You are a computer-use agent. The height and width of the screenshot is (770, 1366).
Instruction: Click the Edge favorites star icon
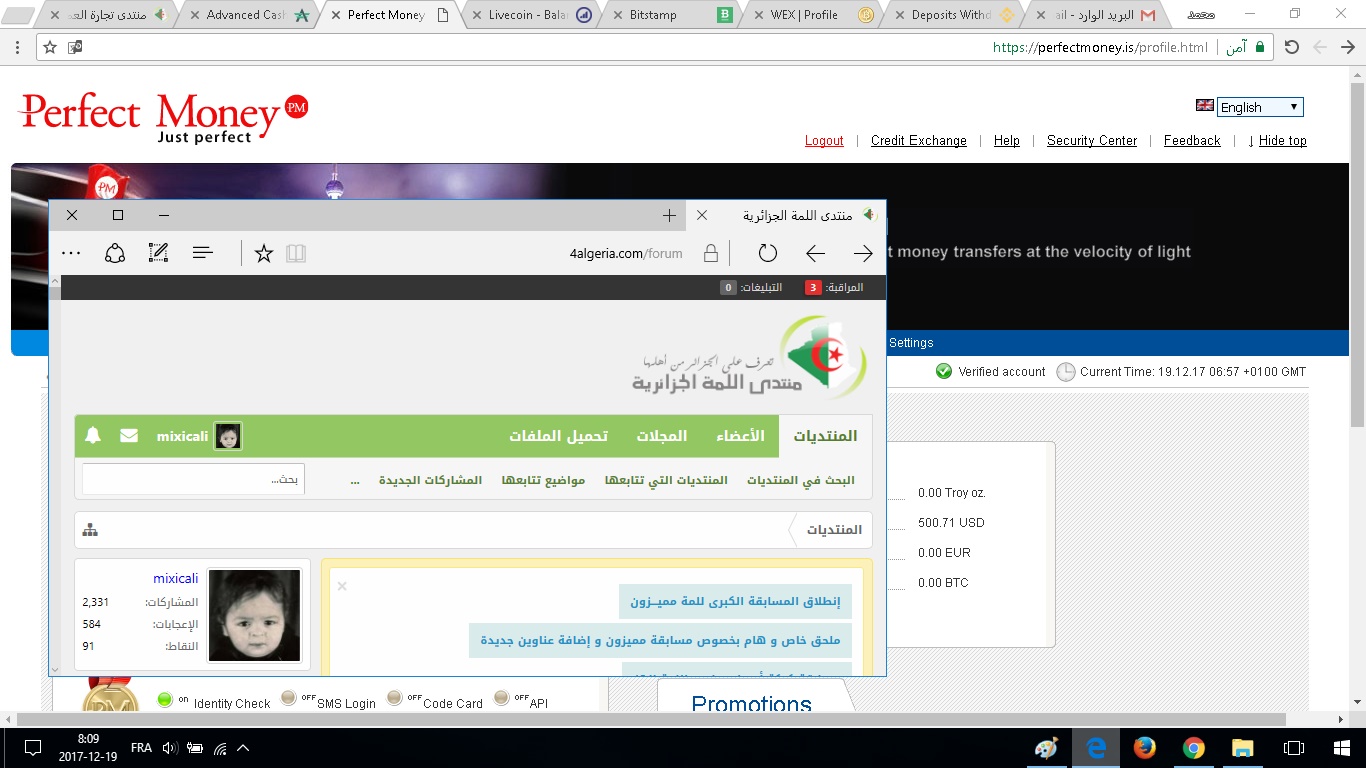pos(264,254)
